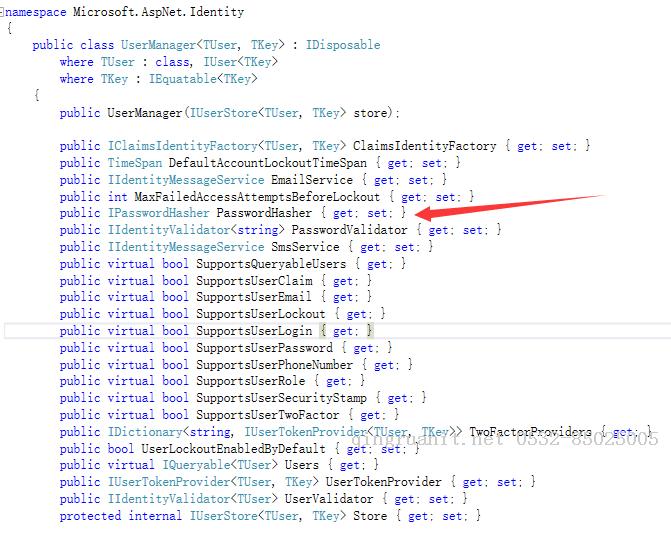Screen dimensions: 671x535
Task: Click the ClaimsIdentityFactory property name
Action: (x=425, y=146)
